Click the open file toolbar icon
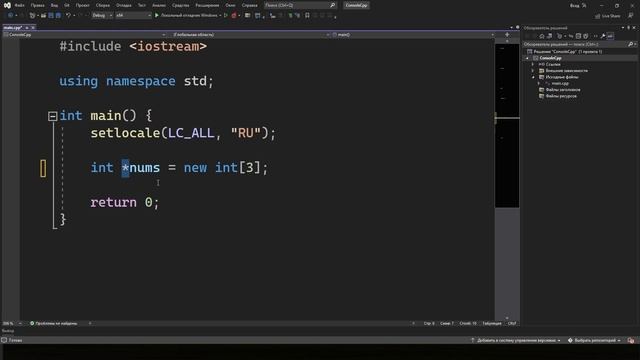 click(43, 16)
